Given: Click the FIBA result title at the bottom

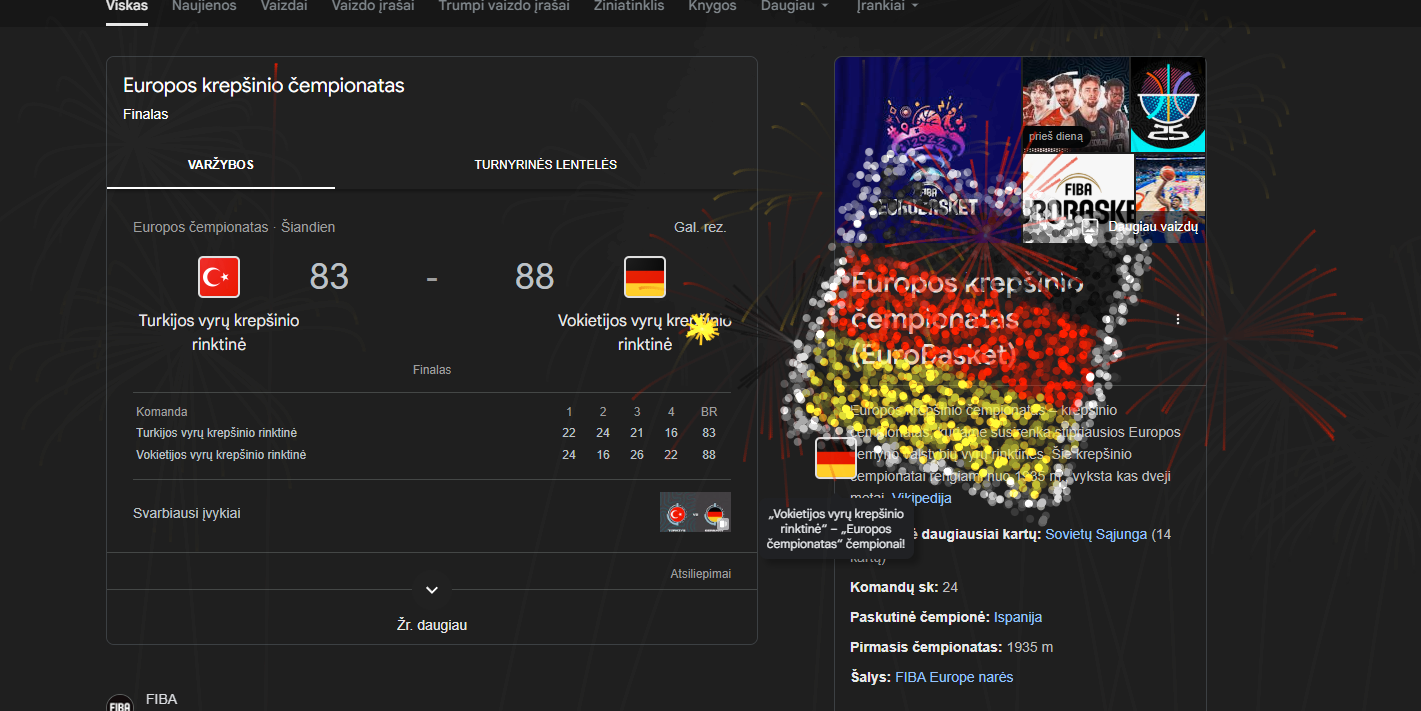Looking at the screenshot, I should point(161,699).
